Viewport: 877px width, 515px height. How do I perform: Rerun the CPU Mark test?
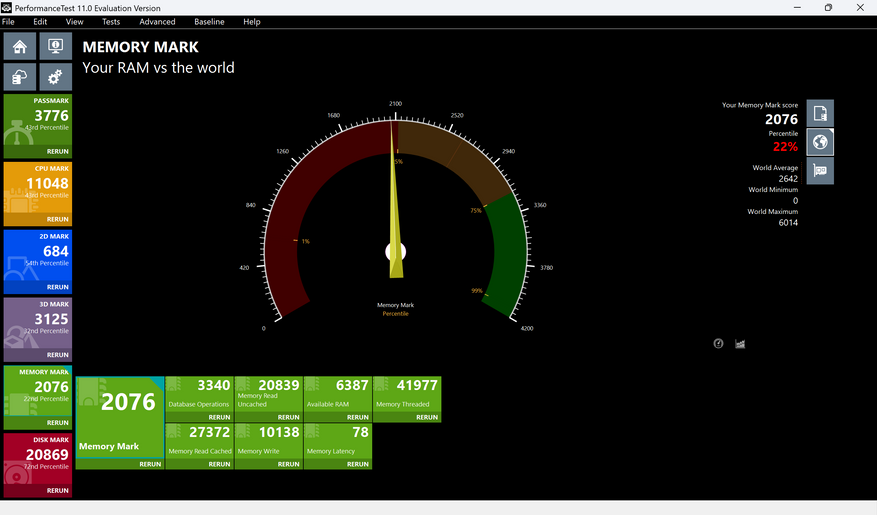[x=58, y=219]
